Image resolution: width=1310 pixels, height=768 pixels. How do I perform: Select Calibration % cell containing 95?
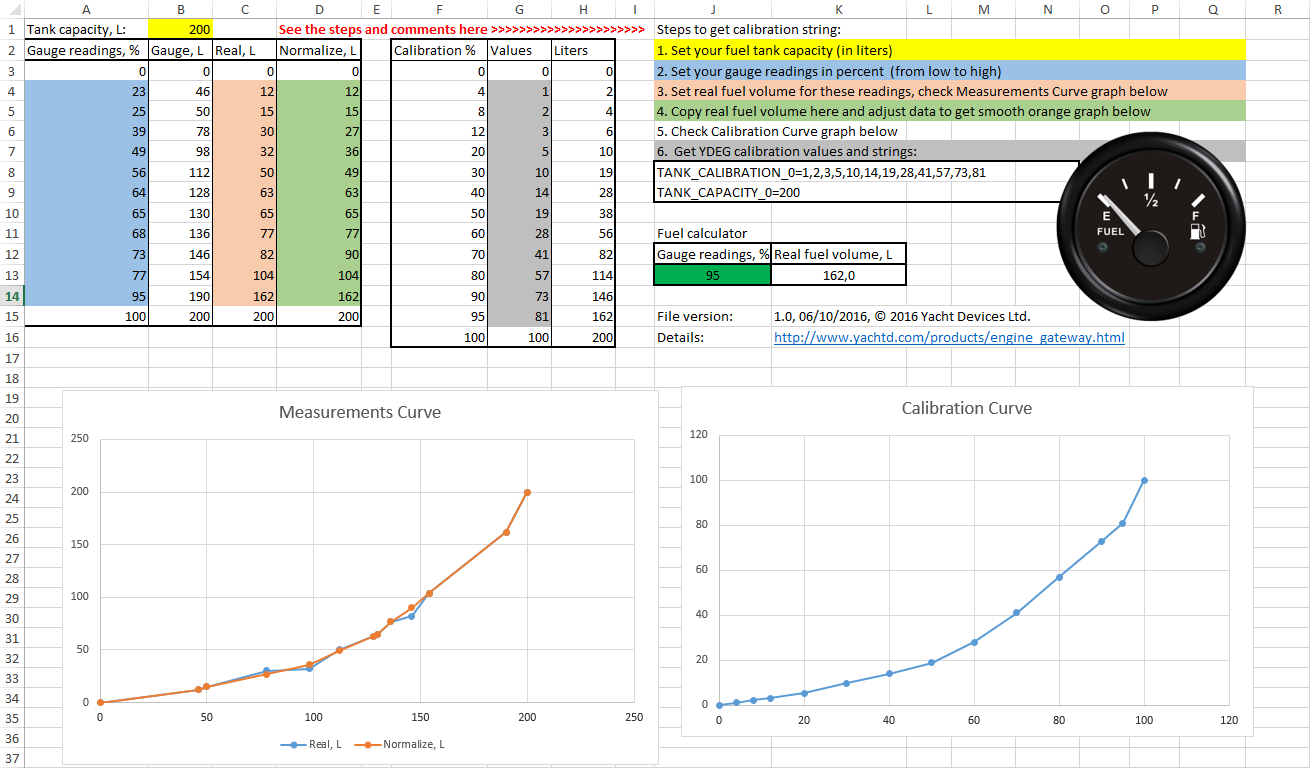(439, 316)
